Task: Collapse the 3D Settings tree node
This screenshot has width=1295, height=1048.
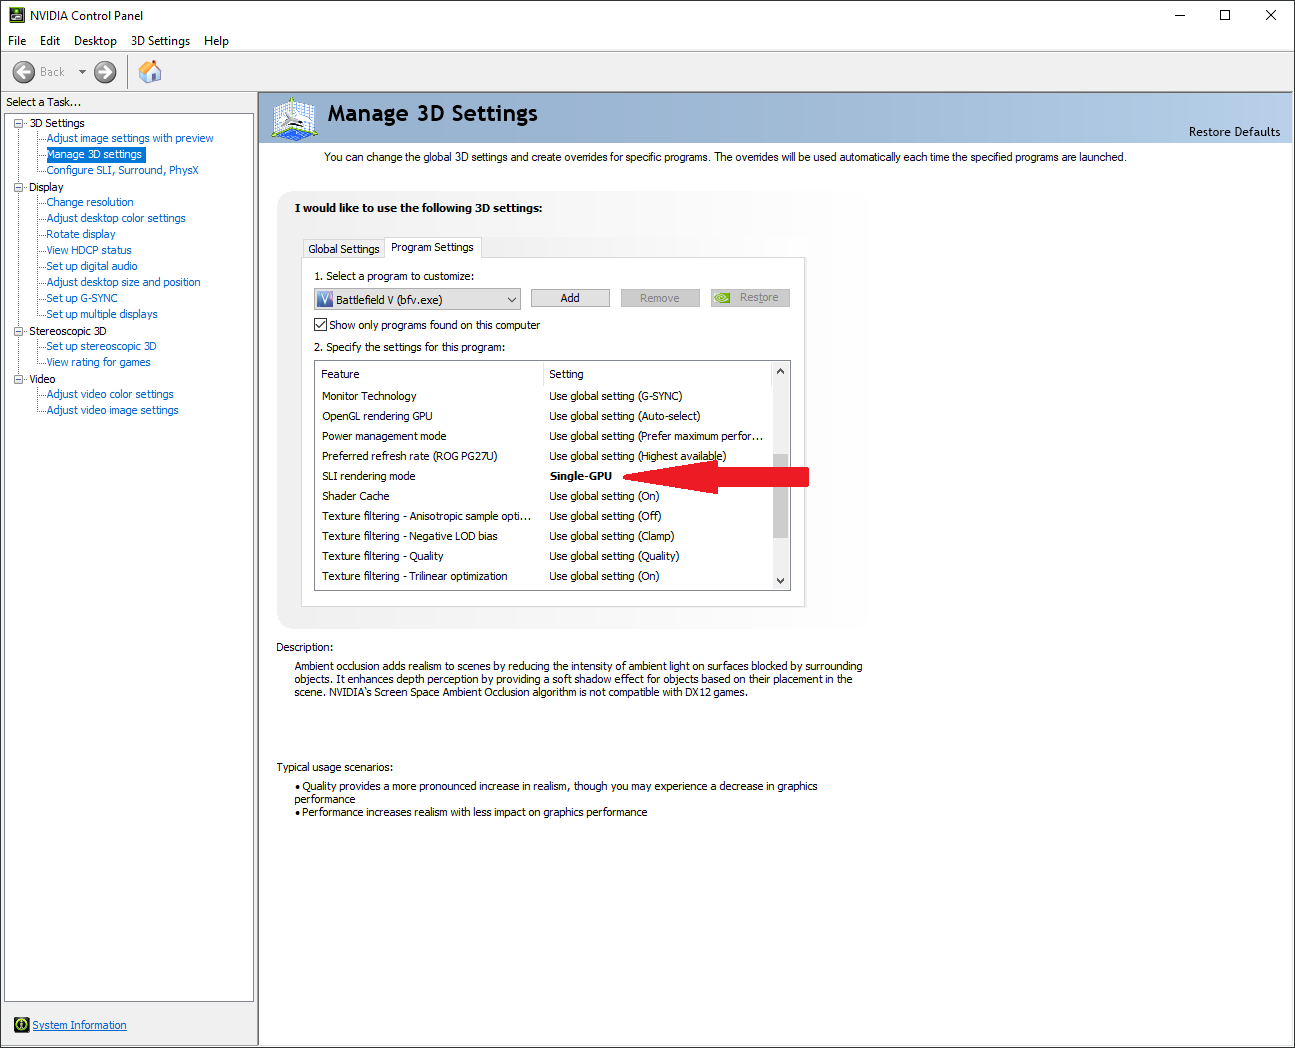Action: (x=19, y=123)
